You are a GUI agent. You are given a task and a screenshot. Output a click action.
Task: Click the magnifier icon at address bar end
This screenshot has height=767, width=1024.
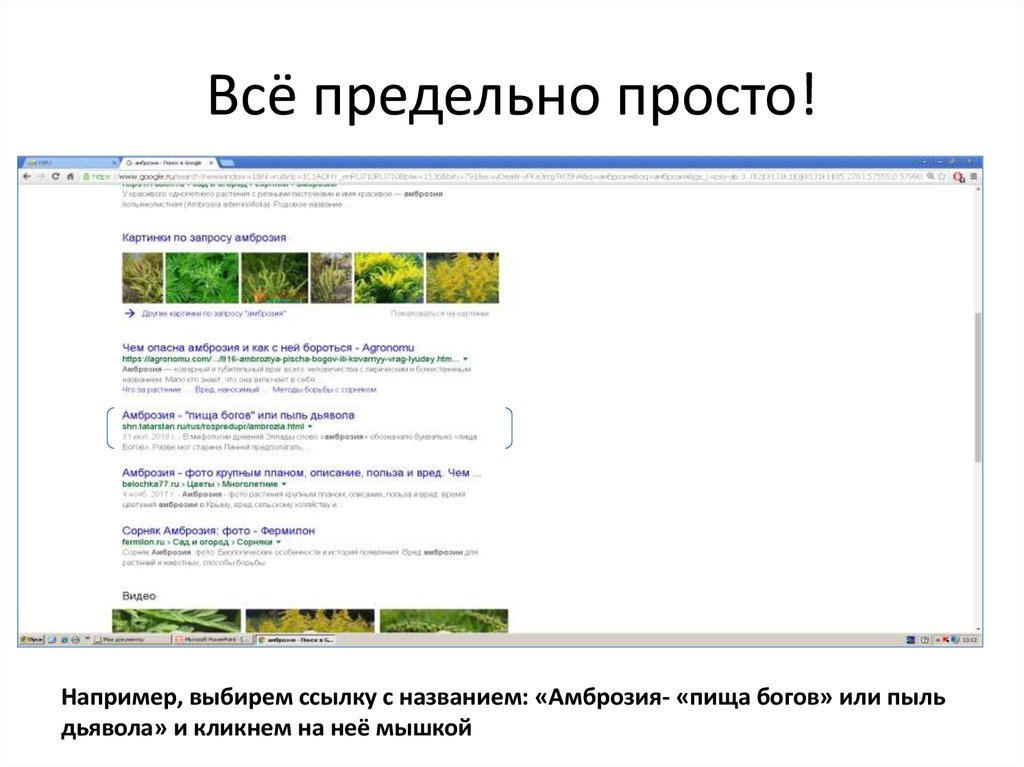(x=931, y=176)
